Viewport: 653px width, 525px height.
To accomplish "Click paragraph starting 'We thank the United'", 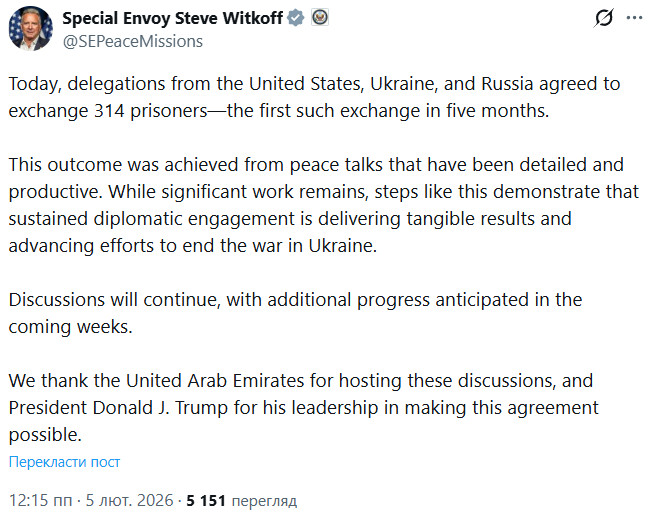I will tap(300, 407).
